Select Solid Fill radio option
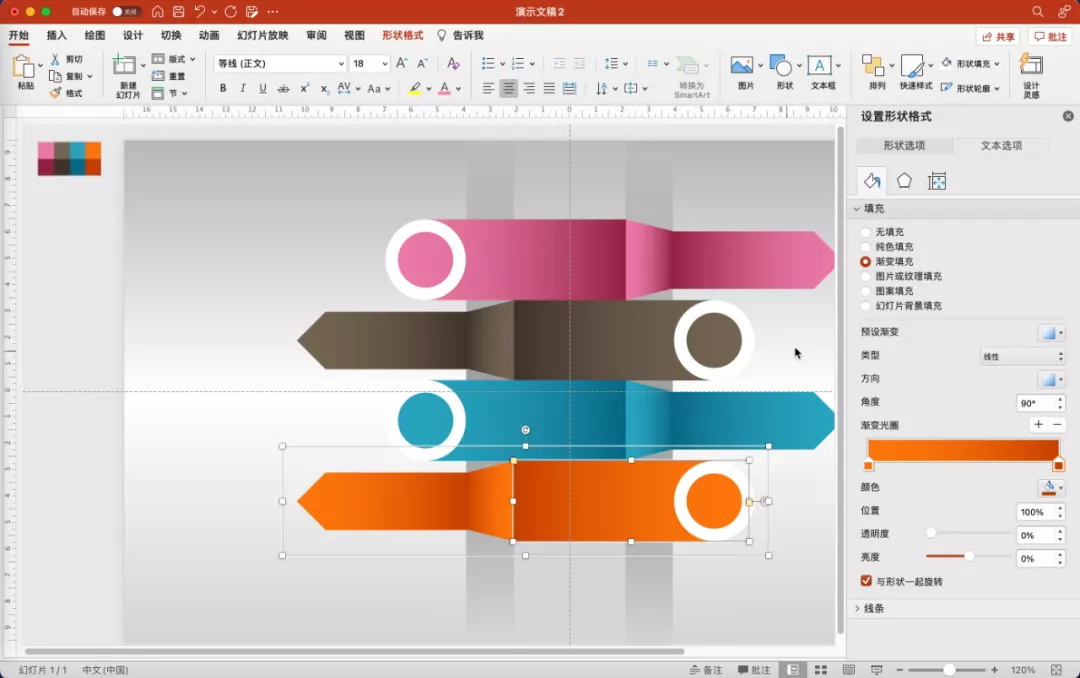The height and width of the screenshot is (678, 1080). coord(865,247)
